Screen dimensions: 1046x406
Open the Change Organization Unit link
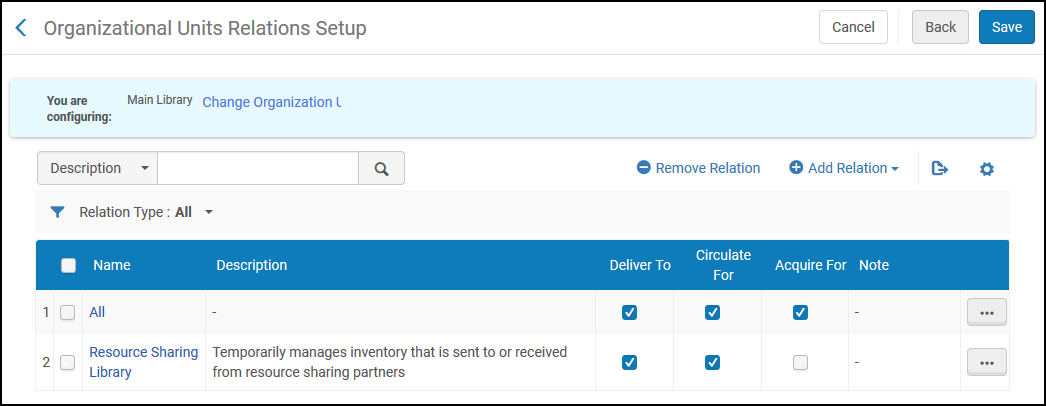271,102
